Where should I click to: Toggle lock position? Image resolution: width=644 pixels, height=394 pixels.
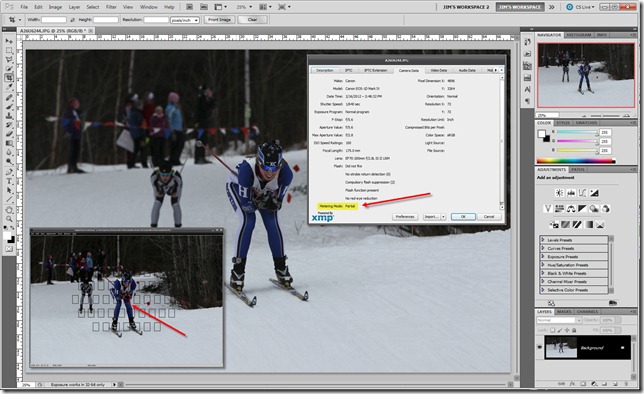(x=567, y=330)
